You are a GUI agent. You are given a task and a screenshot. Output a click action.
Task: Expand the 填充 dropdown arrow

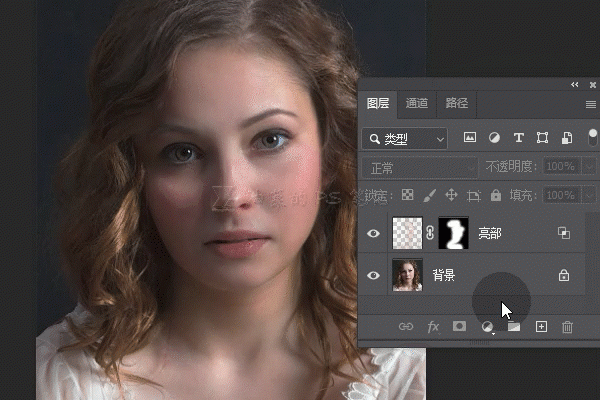(x=589, y=196)
